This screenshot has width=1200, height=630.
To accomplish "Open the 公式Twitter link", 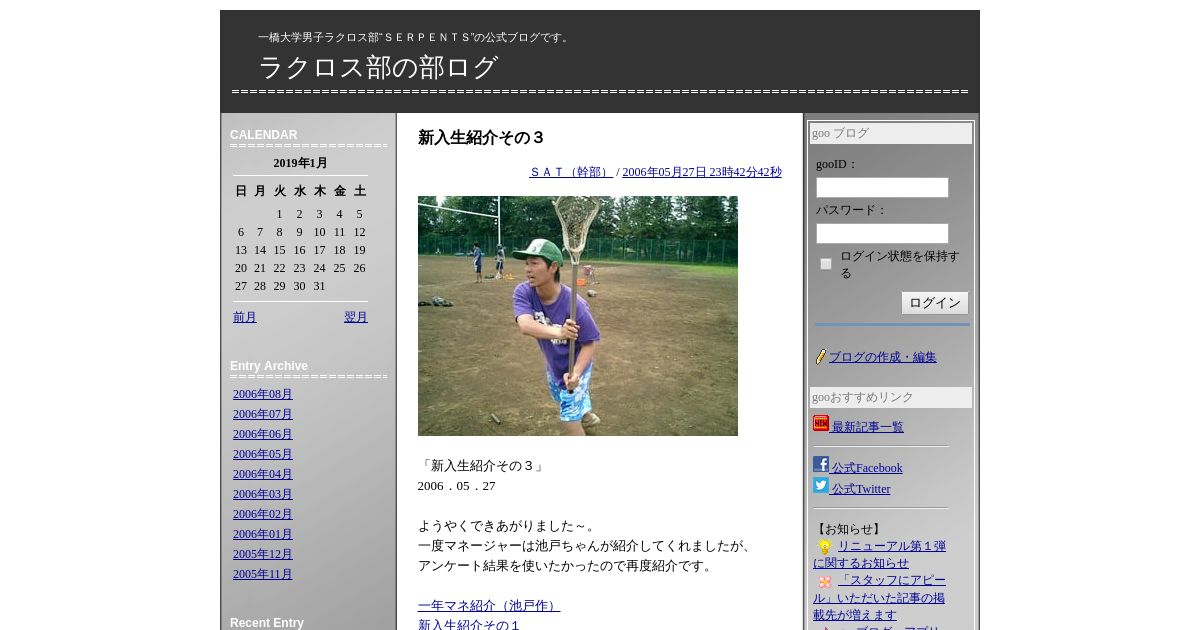I will (861, 489).
